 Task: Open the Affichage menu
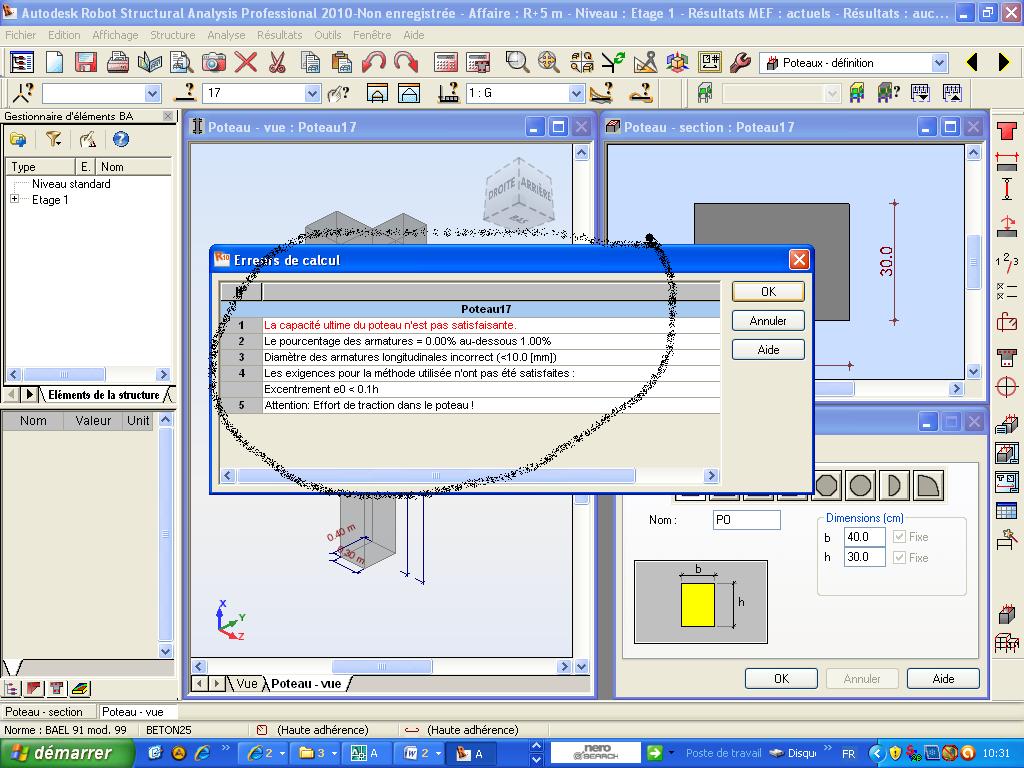(x=115, y=35)
